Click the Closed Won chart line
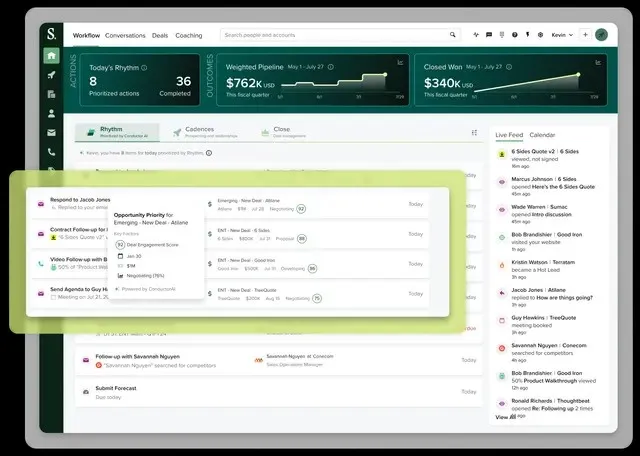This screenshot has height=456, width=640. (526, 83)
